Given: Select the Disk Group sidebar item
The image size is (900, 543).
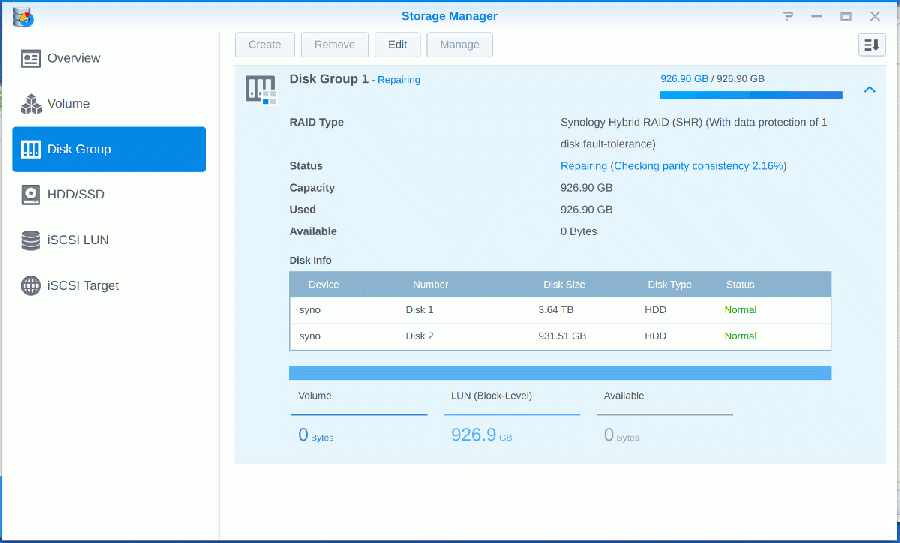Looking at the screenshot, I should point(108,149).
